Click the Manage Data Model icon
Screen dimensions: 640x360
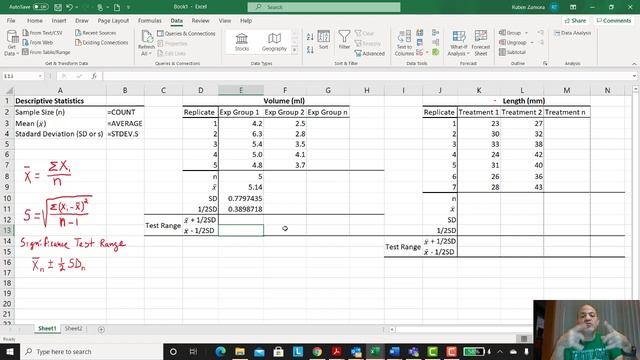[436, 52]
